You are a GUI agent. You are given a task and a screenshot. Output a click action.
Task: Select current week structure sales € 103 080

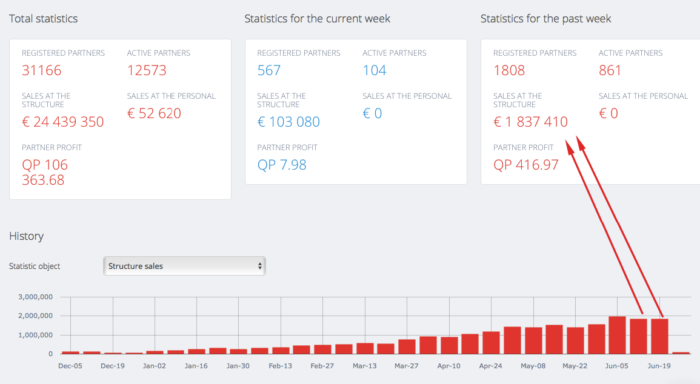[x=288, y=122]
